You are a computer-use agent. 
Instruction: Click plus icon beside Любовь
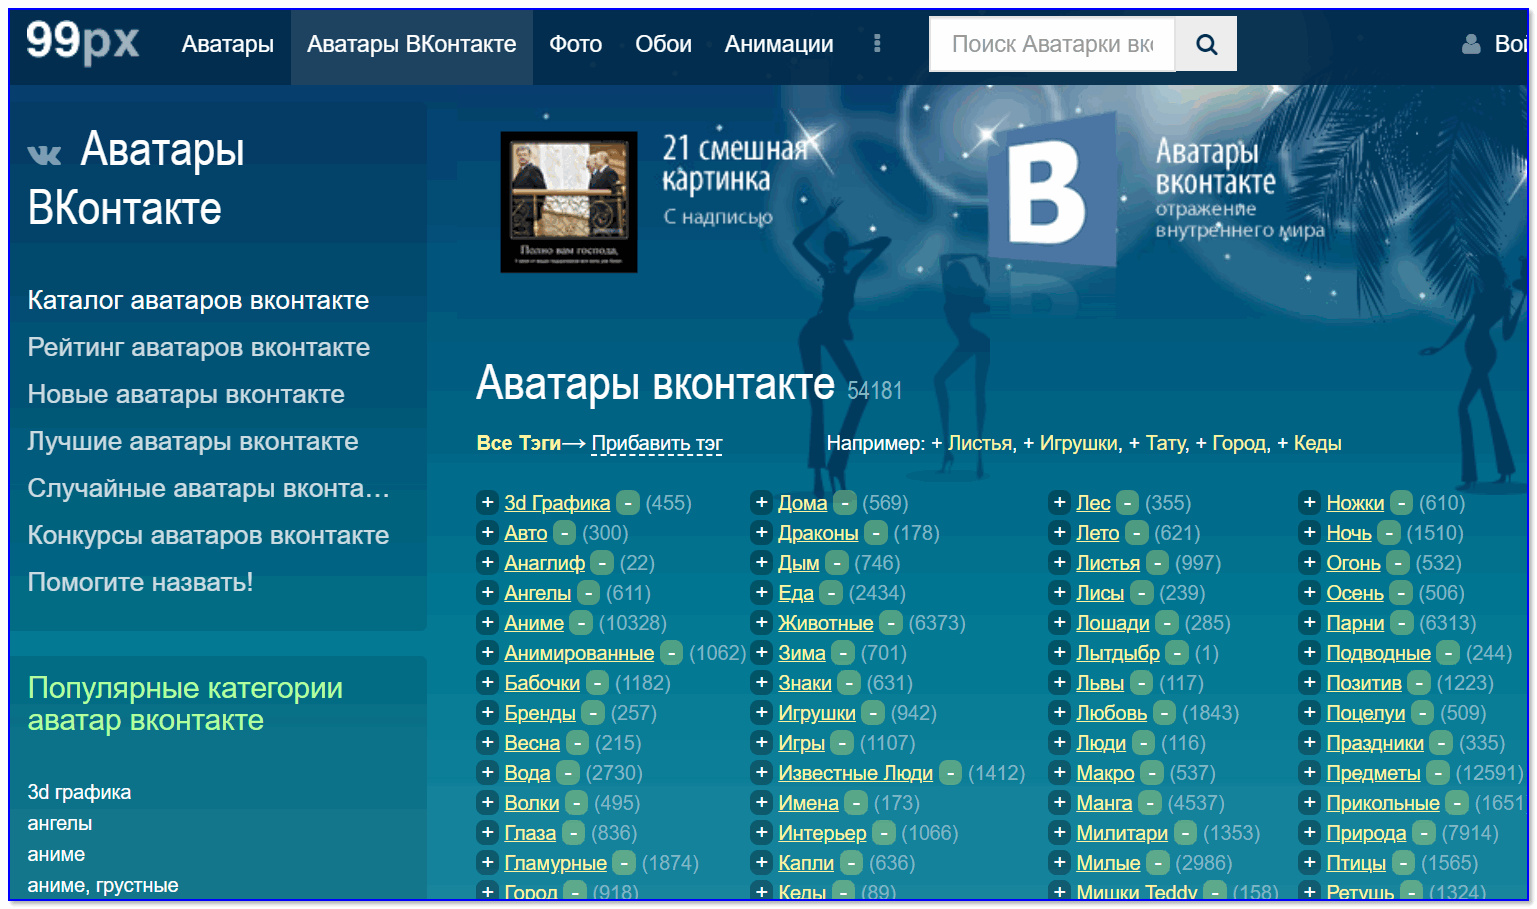click(x=1059, y=712)
